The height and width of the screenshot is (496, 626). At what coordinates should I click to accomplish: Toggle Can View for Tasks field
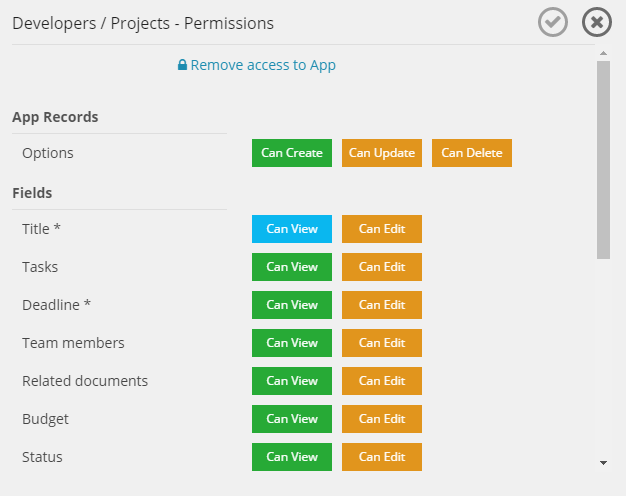pyautogui.click(x=291, y=267)
